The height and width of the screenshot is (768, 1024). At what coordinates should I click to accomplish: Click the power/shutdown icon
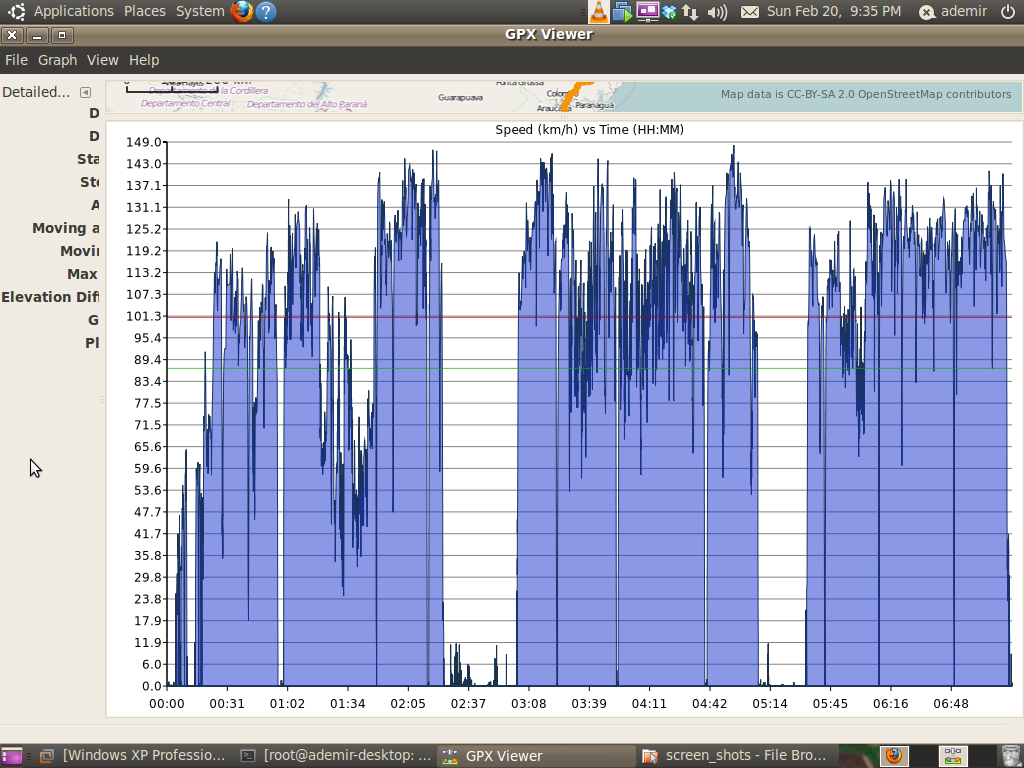coord(1007,12)
